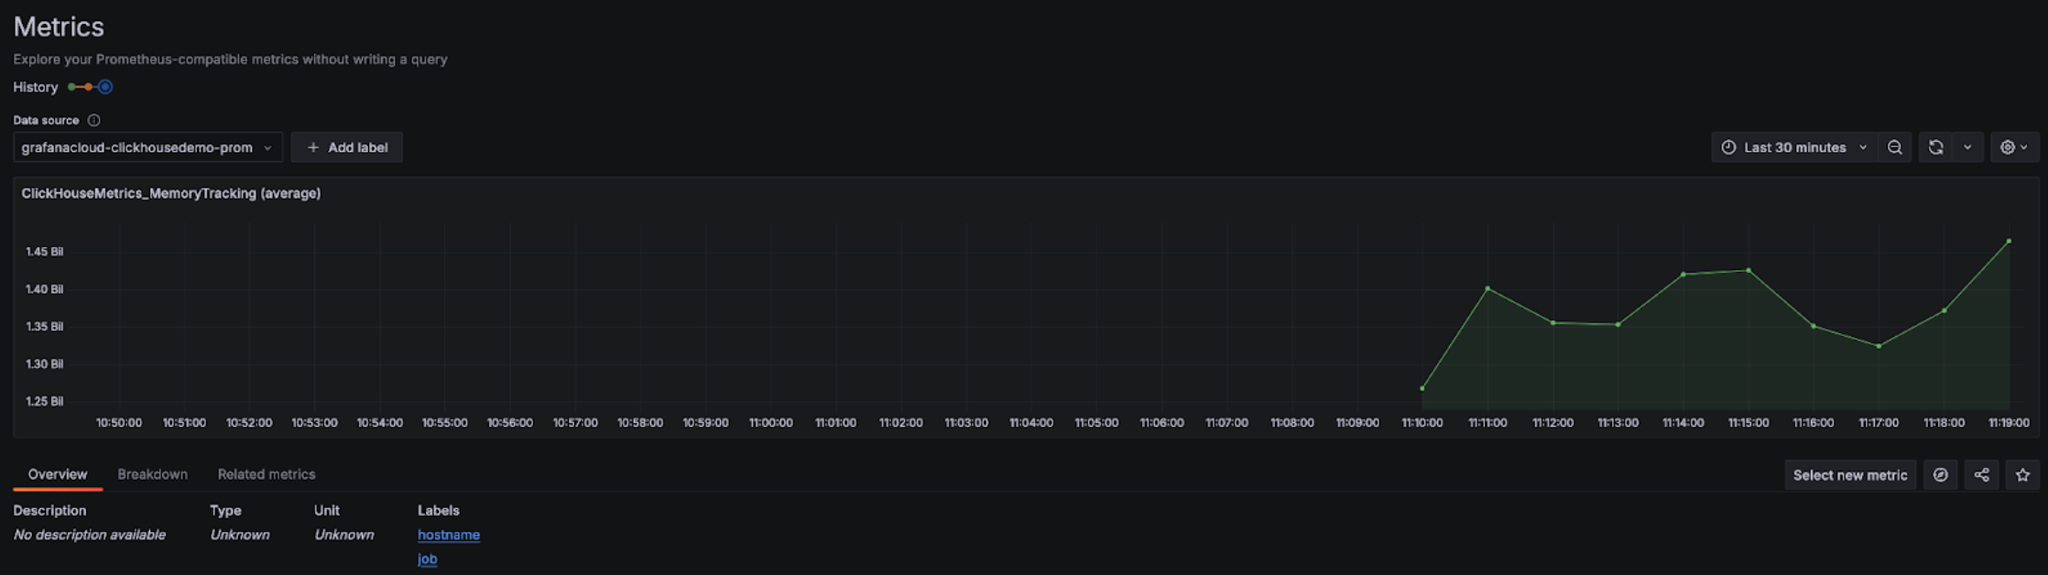Click the orange history step dot
The height and width of the screenshot is (575, 2048).
coord(88,87)
